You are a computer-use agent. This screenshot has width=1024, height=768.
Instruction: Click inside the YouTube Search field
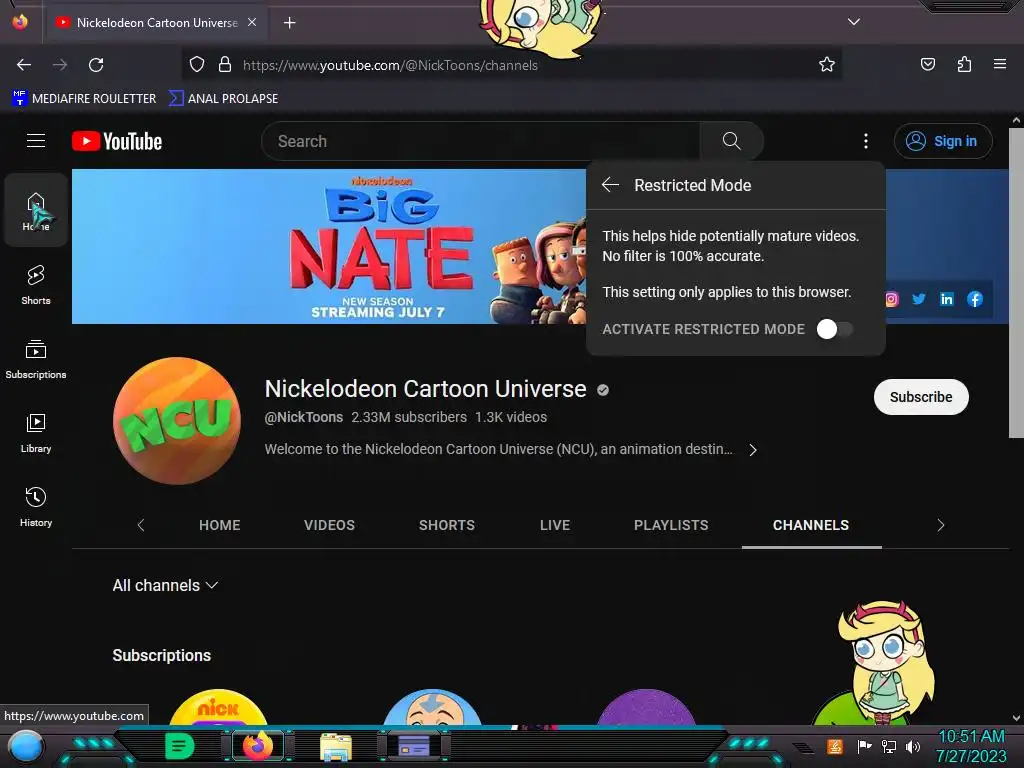pyautogui.click(x=481, y=141)
